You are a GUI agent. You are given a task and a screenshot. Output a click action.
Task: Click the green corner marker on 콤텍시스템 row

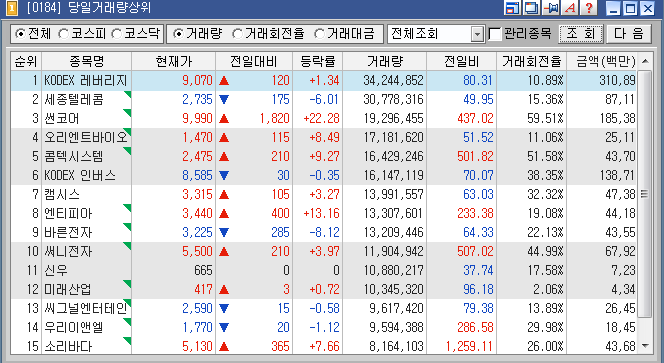click(127, 151)
